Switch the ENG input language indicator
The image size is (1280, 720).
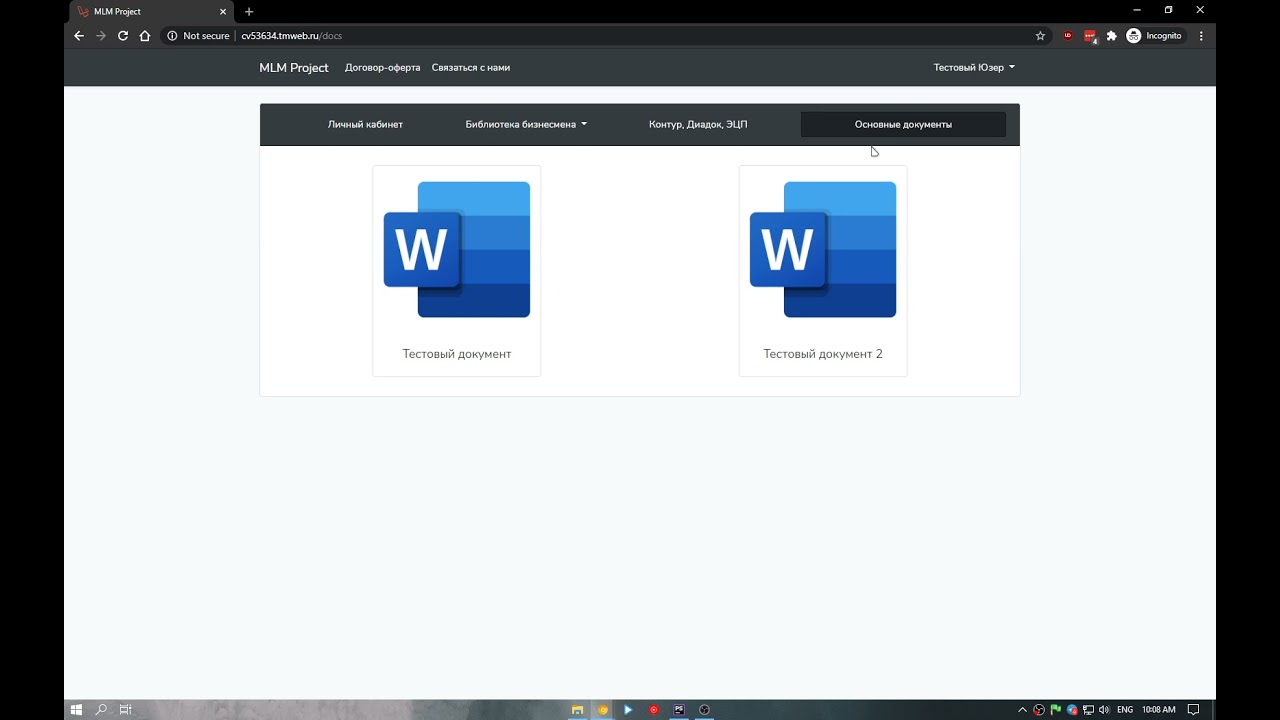(1125, 710)
